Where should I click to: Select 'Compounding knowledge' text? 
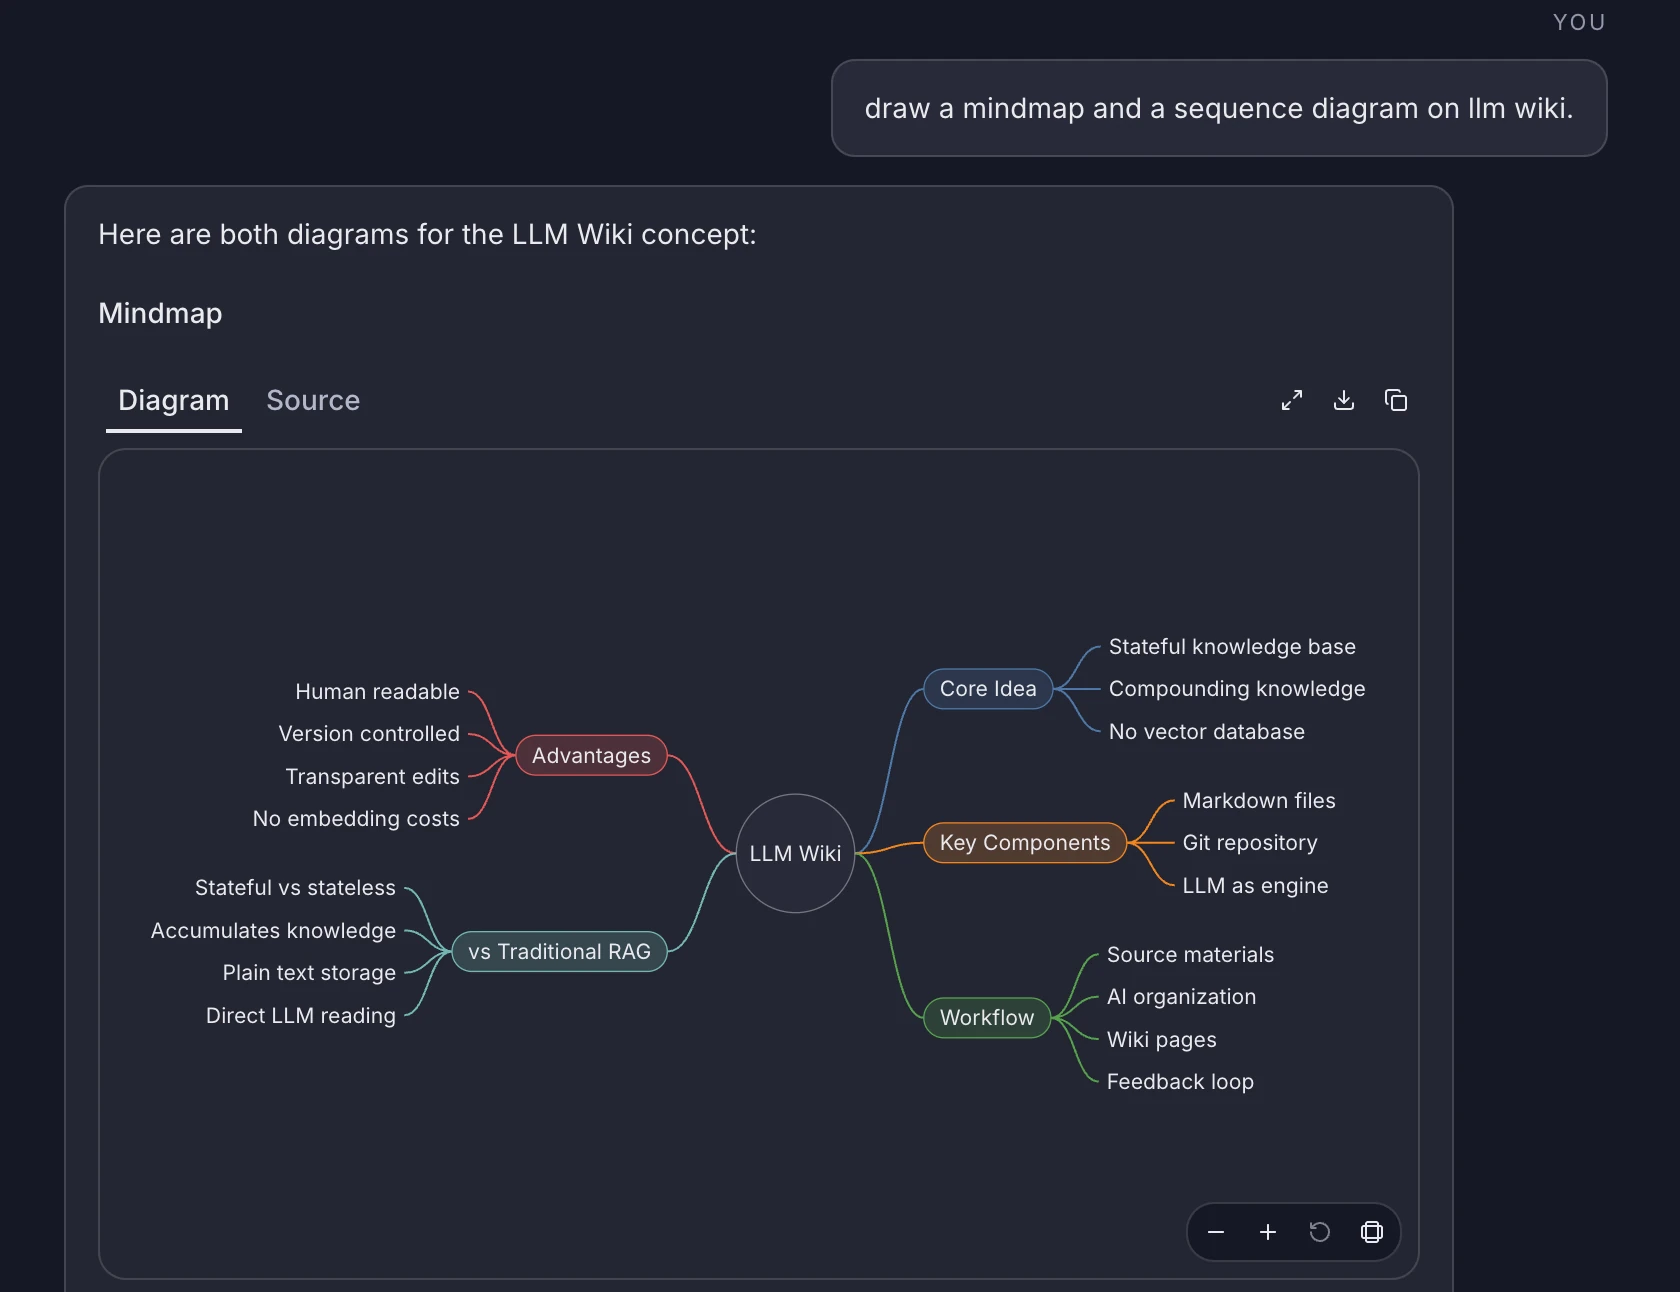coord(1237,689)
